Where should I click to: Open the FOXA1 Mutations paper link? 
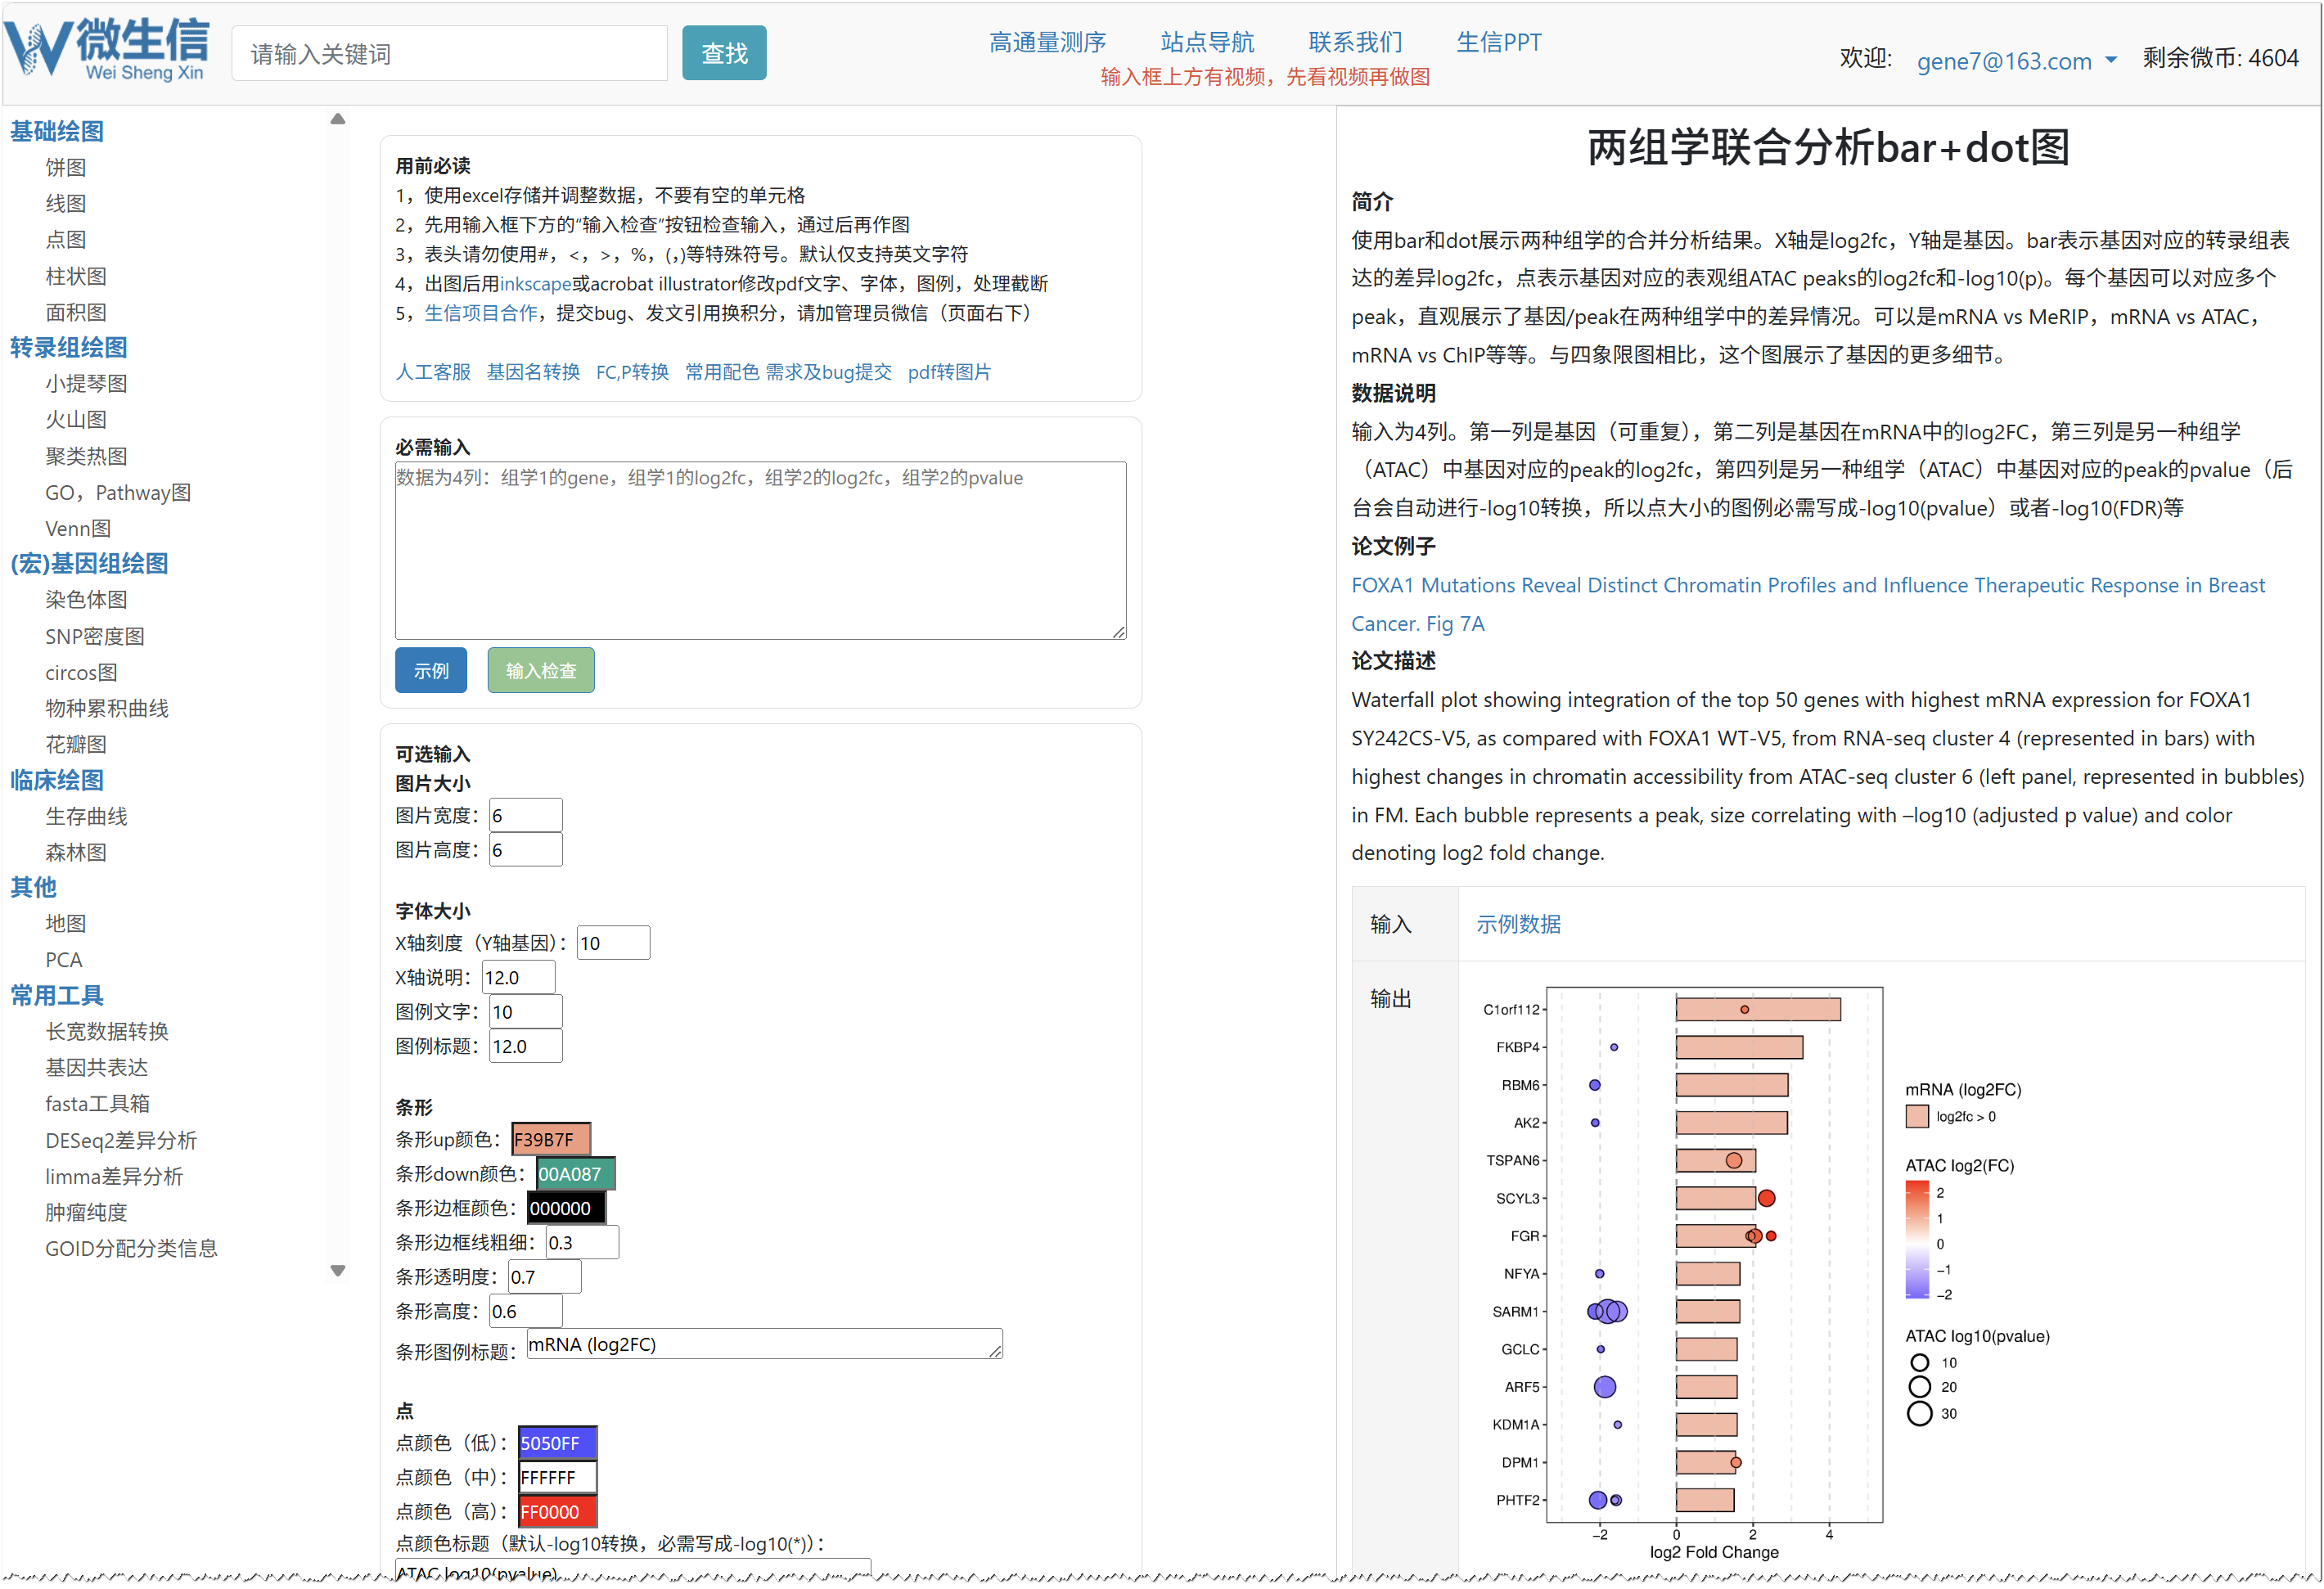click(1806, 585)
